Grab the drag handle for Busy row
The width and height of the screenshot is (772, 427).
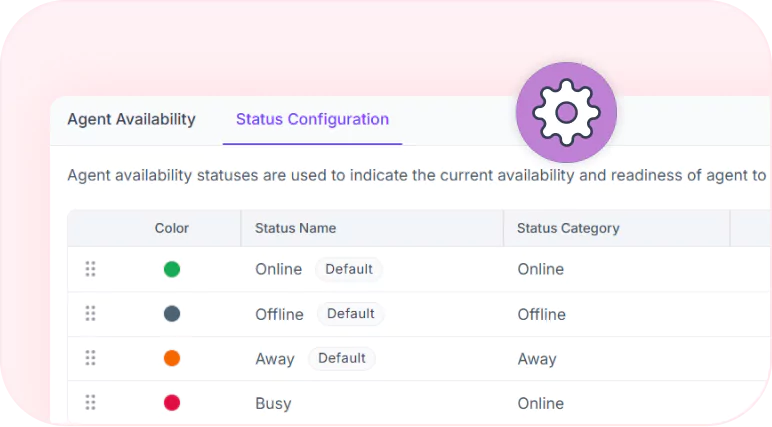(91, 402)
